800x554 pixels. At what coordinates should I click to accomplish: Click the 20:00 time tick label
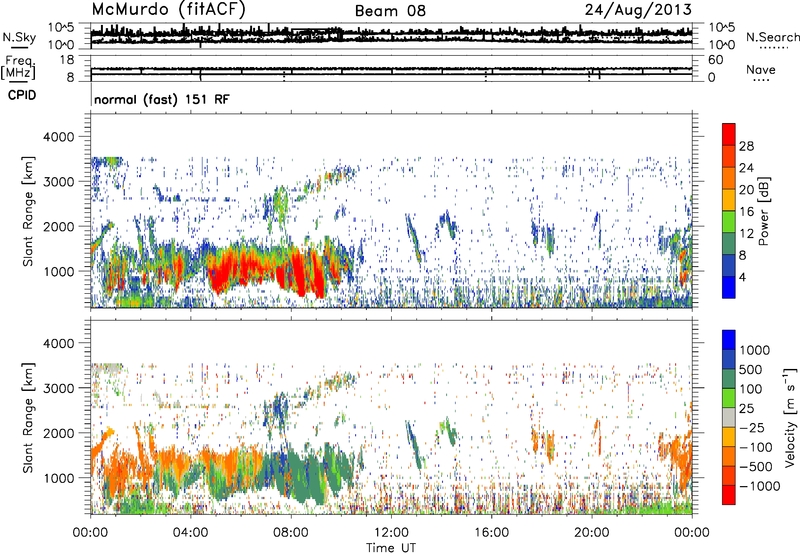pyautogui.click(x=591, y=533)
